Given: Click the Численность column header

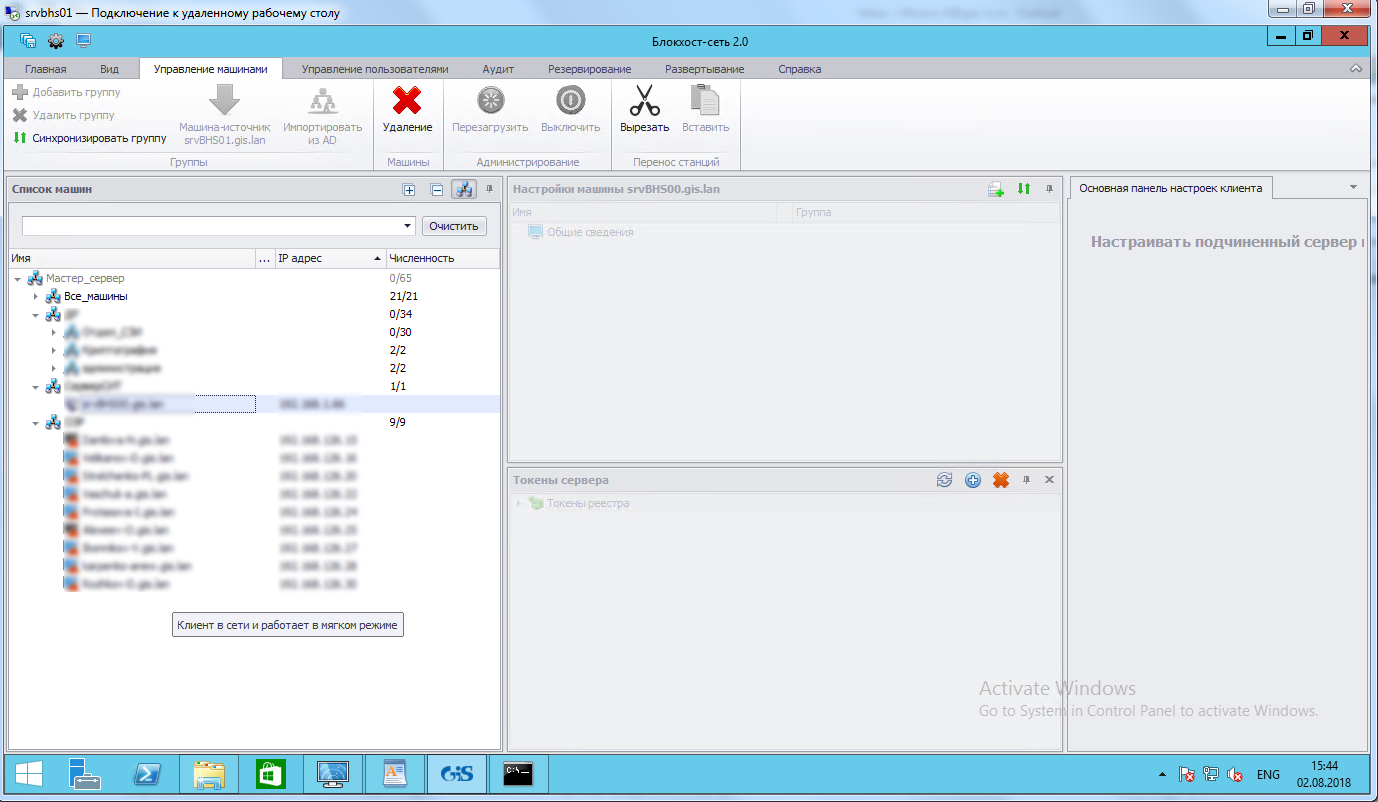Looking at the screenshot, I should (x=442, y=258).
